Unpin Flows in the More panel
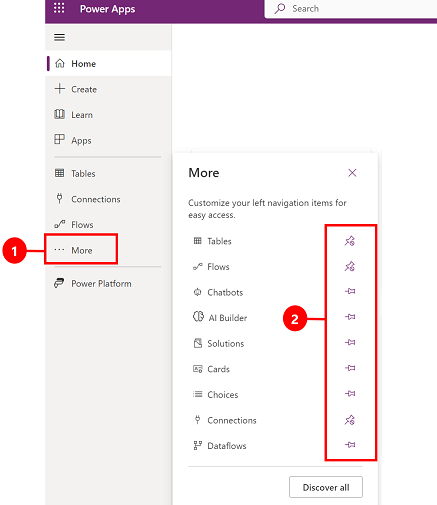The width and height of the screenshot is (437, 505). (350, 266)
